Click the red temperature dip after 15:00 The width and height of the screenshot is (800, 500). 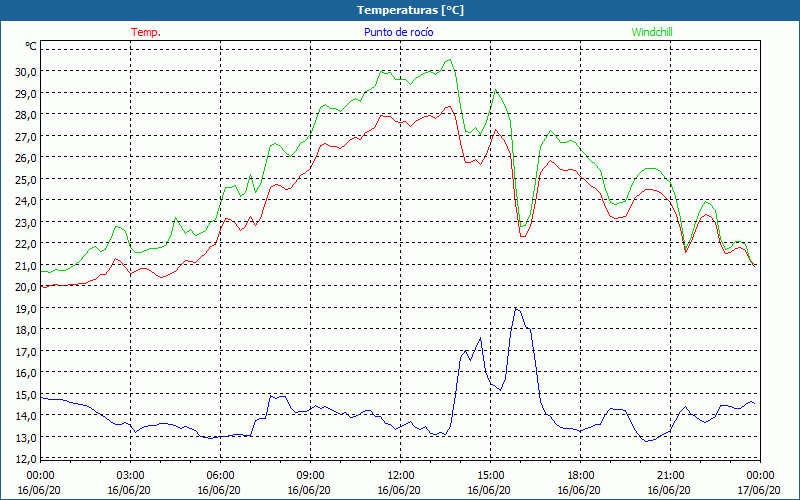coord(522,236)
